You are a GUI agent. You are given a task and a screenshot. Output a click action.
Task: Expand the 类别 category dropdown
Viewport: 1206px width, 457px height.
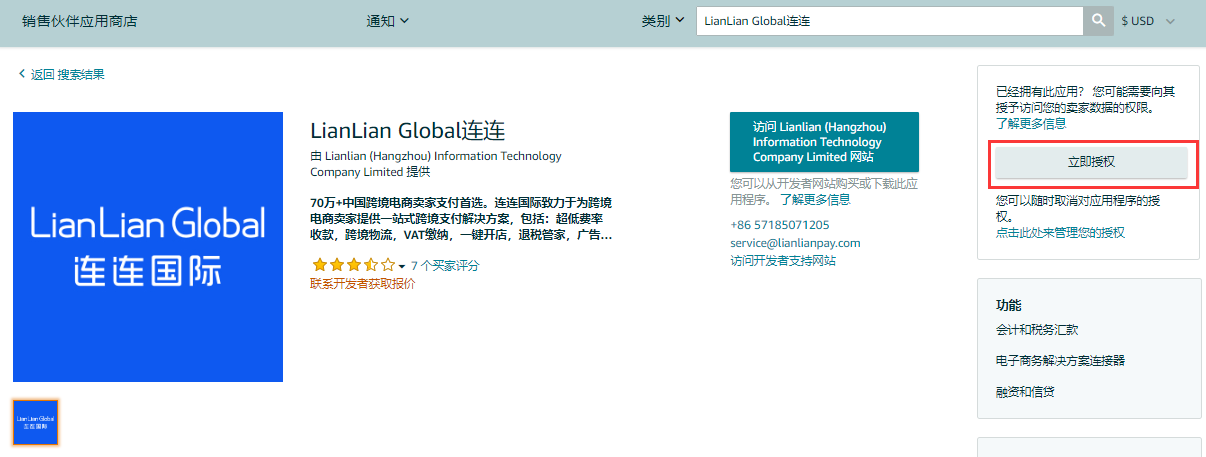point(663,21)
